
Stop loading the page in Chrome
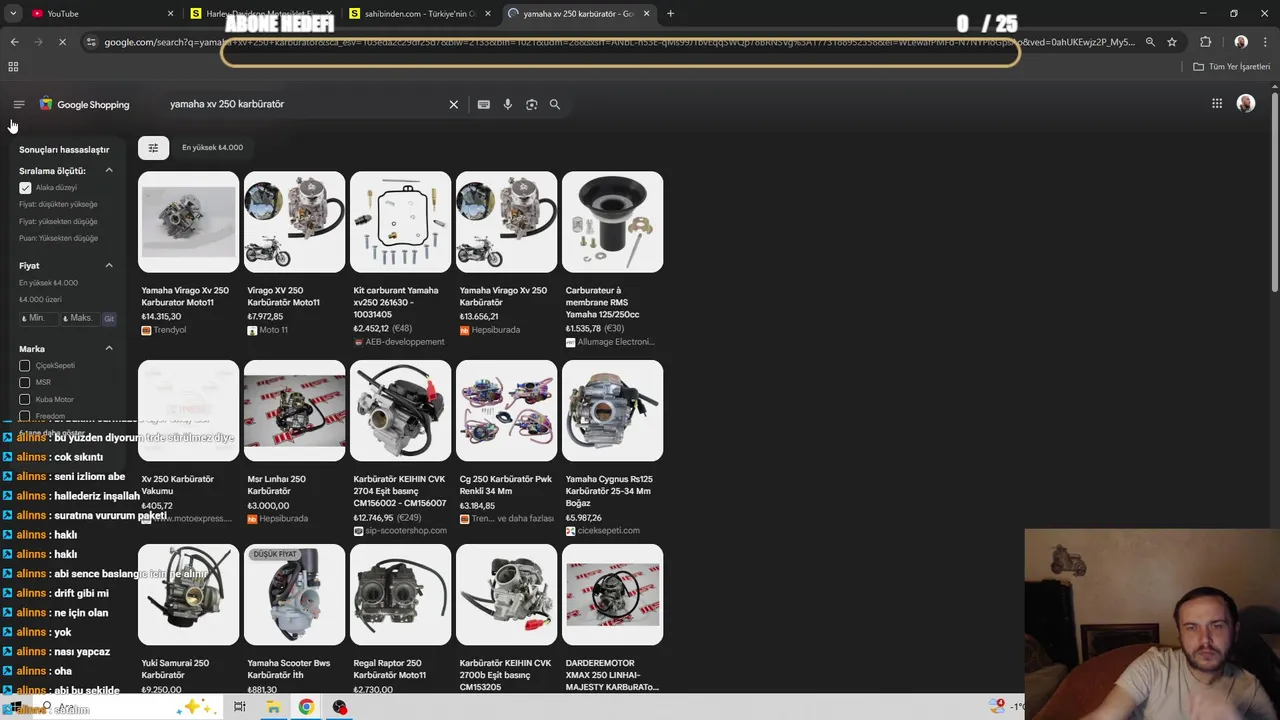tap(62, 42)
